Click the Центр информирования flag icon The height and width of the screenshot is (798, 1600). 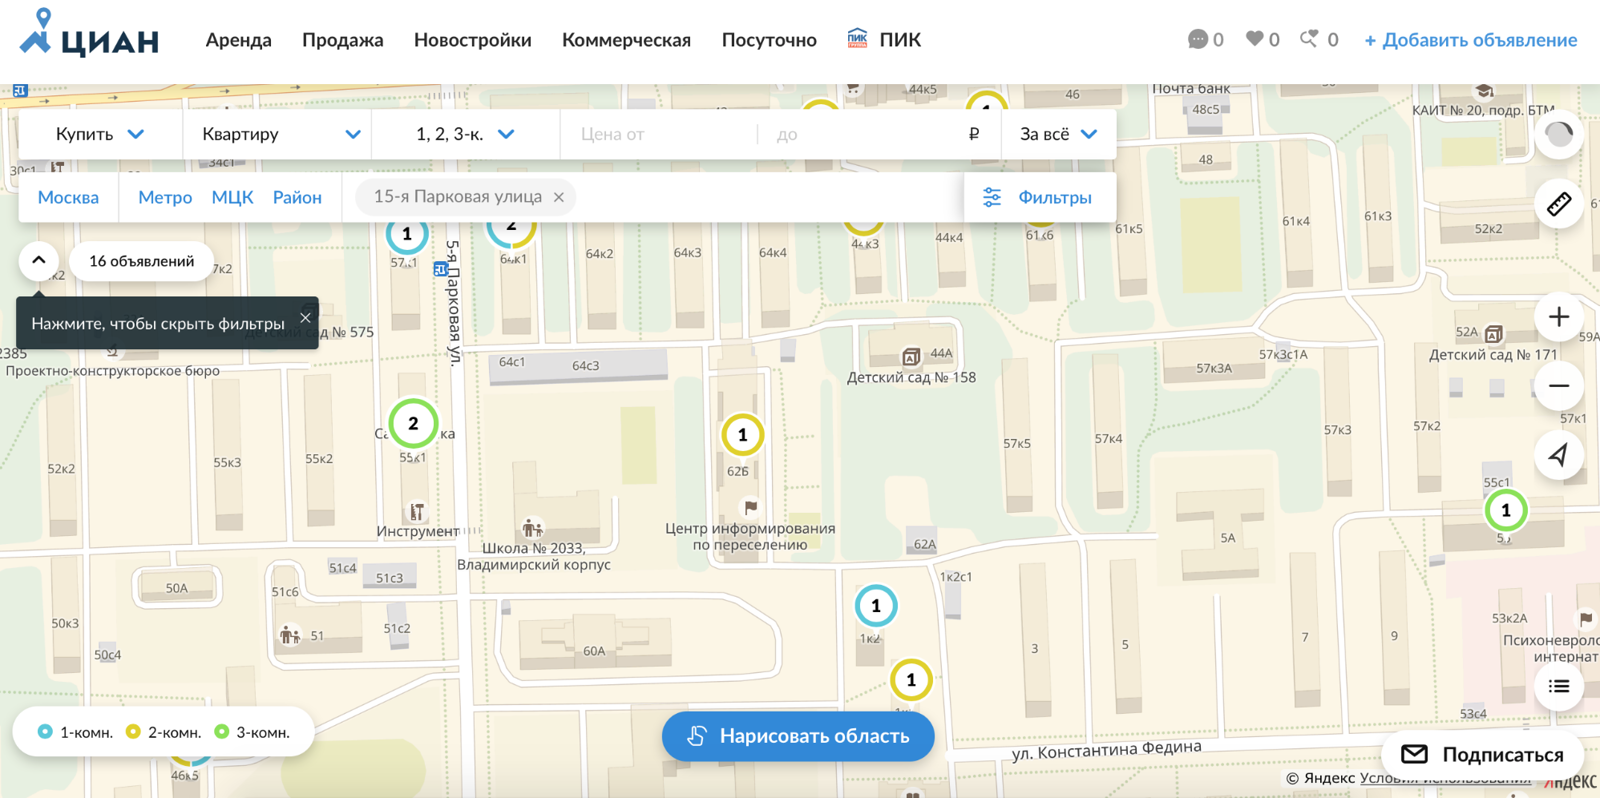(750, 507)
